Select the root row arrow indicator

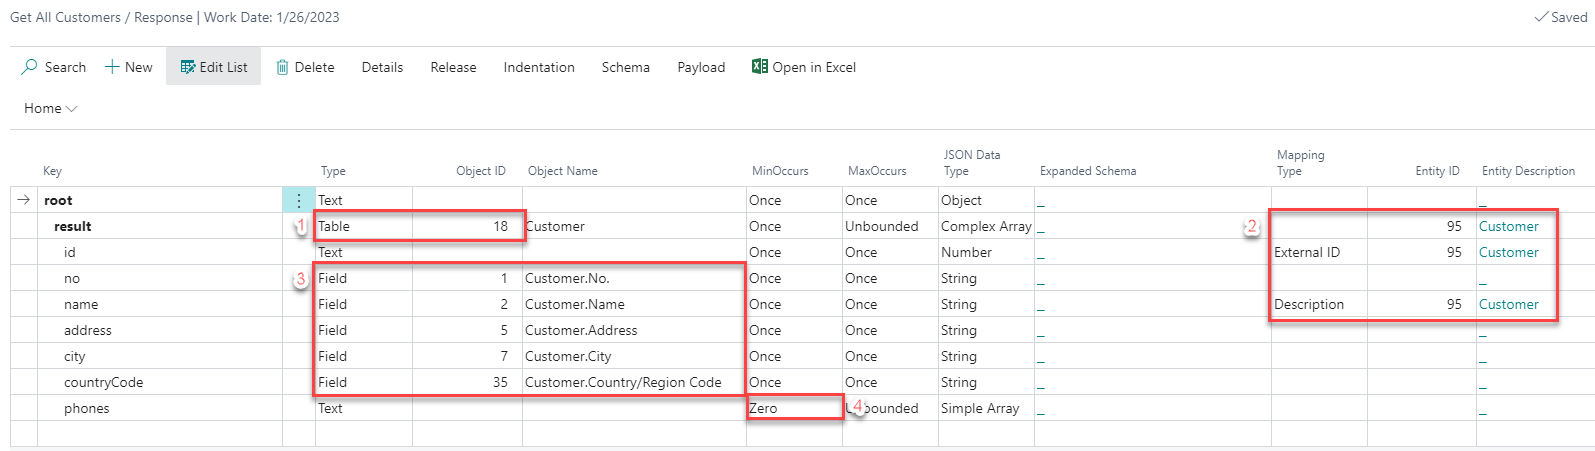pyautogui.click(x=23, y=200)
